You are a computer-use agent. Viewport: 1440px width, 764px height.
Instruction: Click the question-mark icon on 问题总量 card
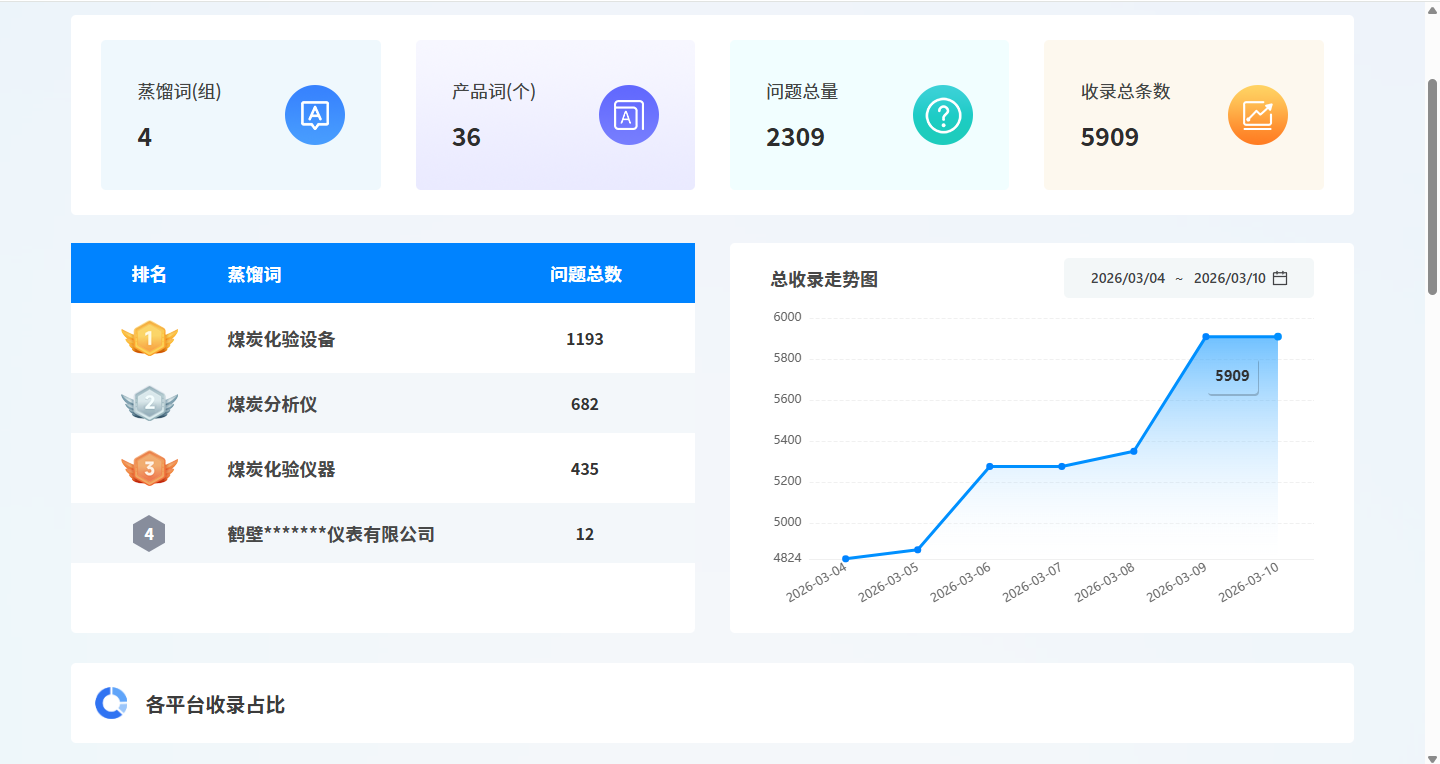point(943,115)
